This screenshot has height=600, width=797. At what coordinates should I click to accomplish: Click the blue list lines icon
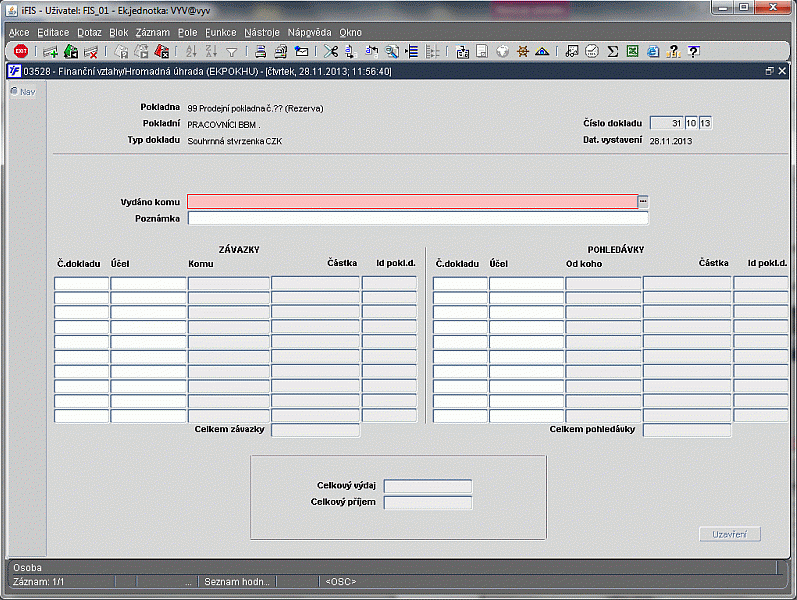tap(412, 51)
